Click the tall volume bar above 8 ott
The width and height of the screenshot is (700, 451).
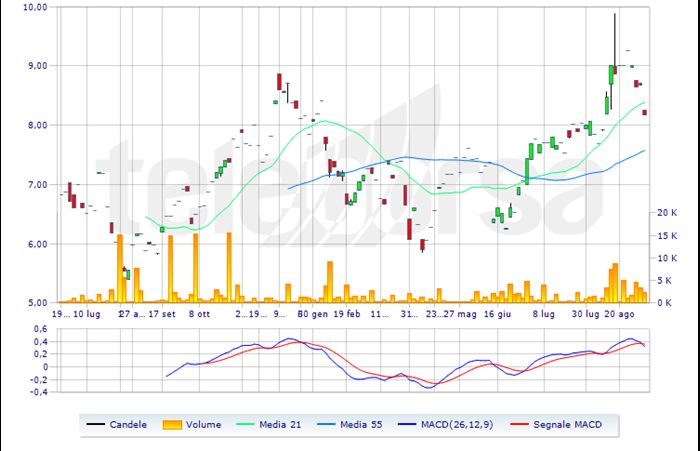[196, 268]
